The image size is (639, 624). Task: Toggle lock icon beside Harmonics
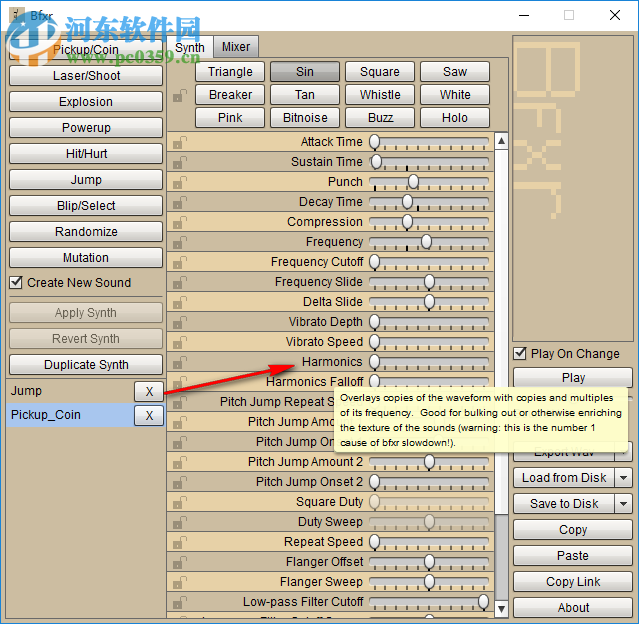(179, 362)
